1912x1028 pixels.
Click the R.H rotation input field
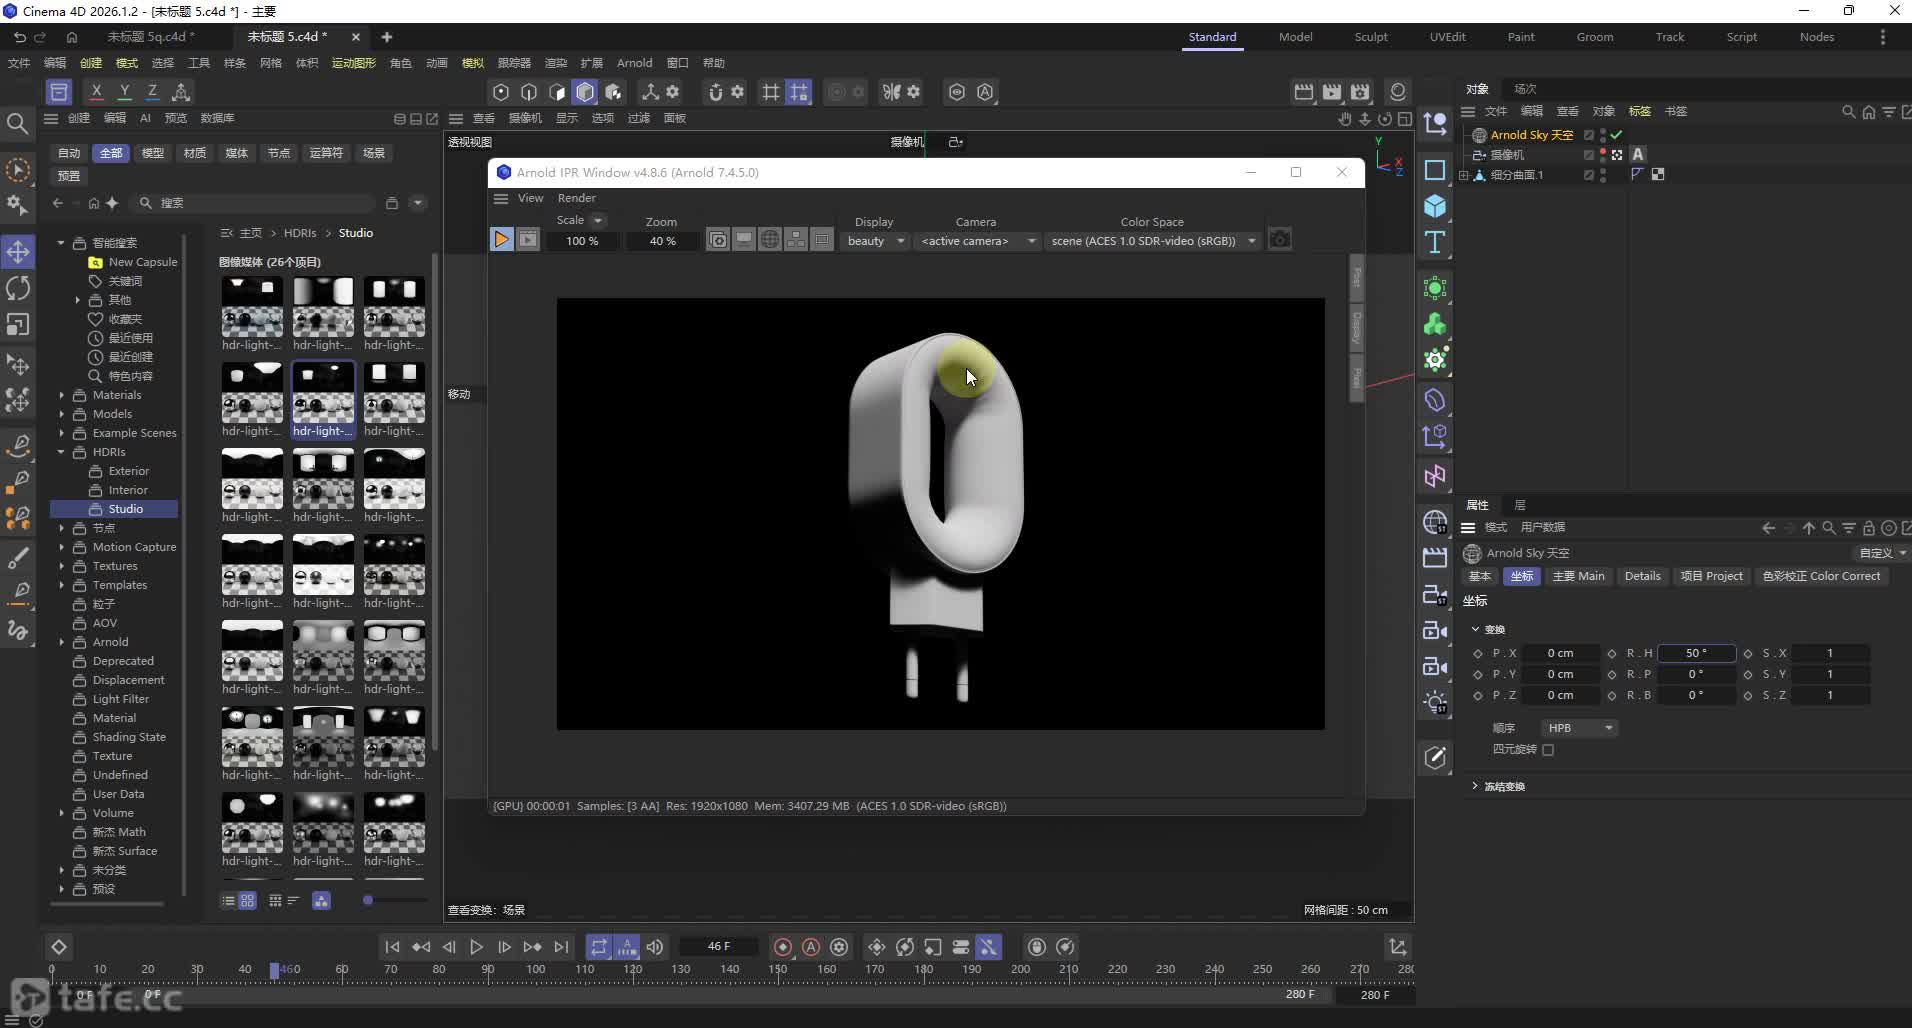(1696, 653)
